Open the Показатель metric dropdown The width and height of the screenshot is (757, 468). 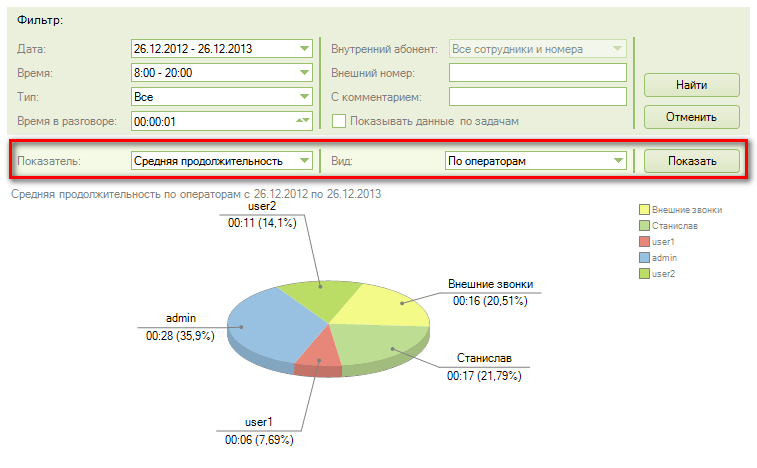click(304, 160)
